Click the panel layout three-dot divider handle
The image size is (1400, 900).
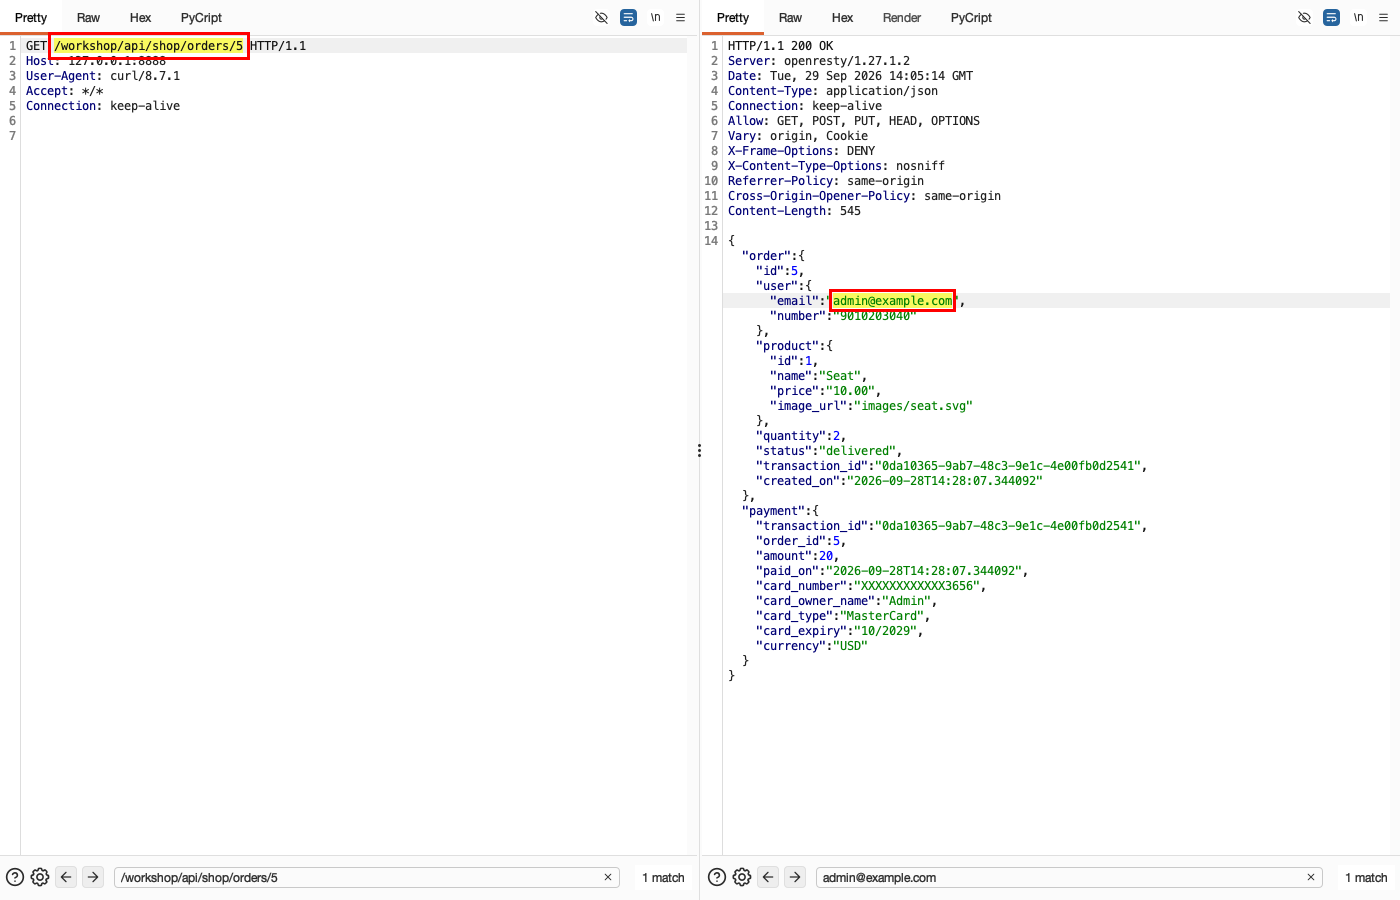point(699,451)
